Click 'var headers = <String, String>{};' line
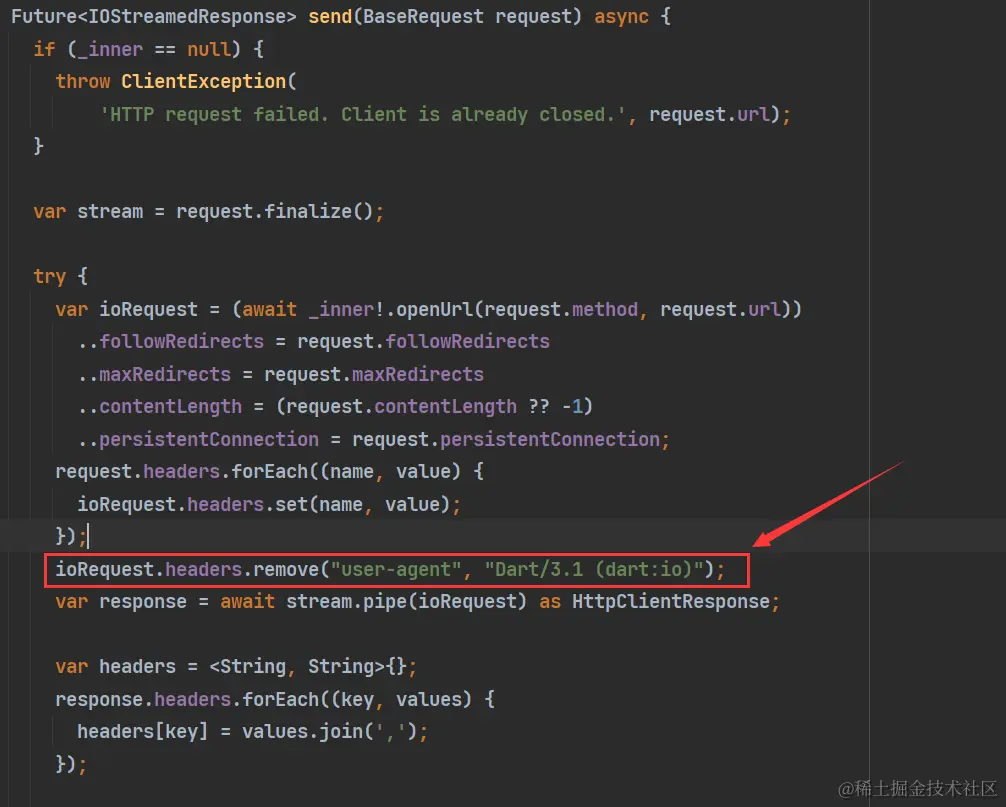Screen dimensions: 1006x807 (236, 667)
